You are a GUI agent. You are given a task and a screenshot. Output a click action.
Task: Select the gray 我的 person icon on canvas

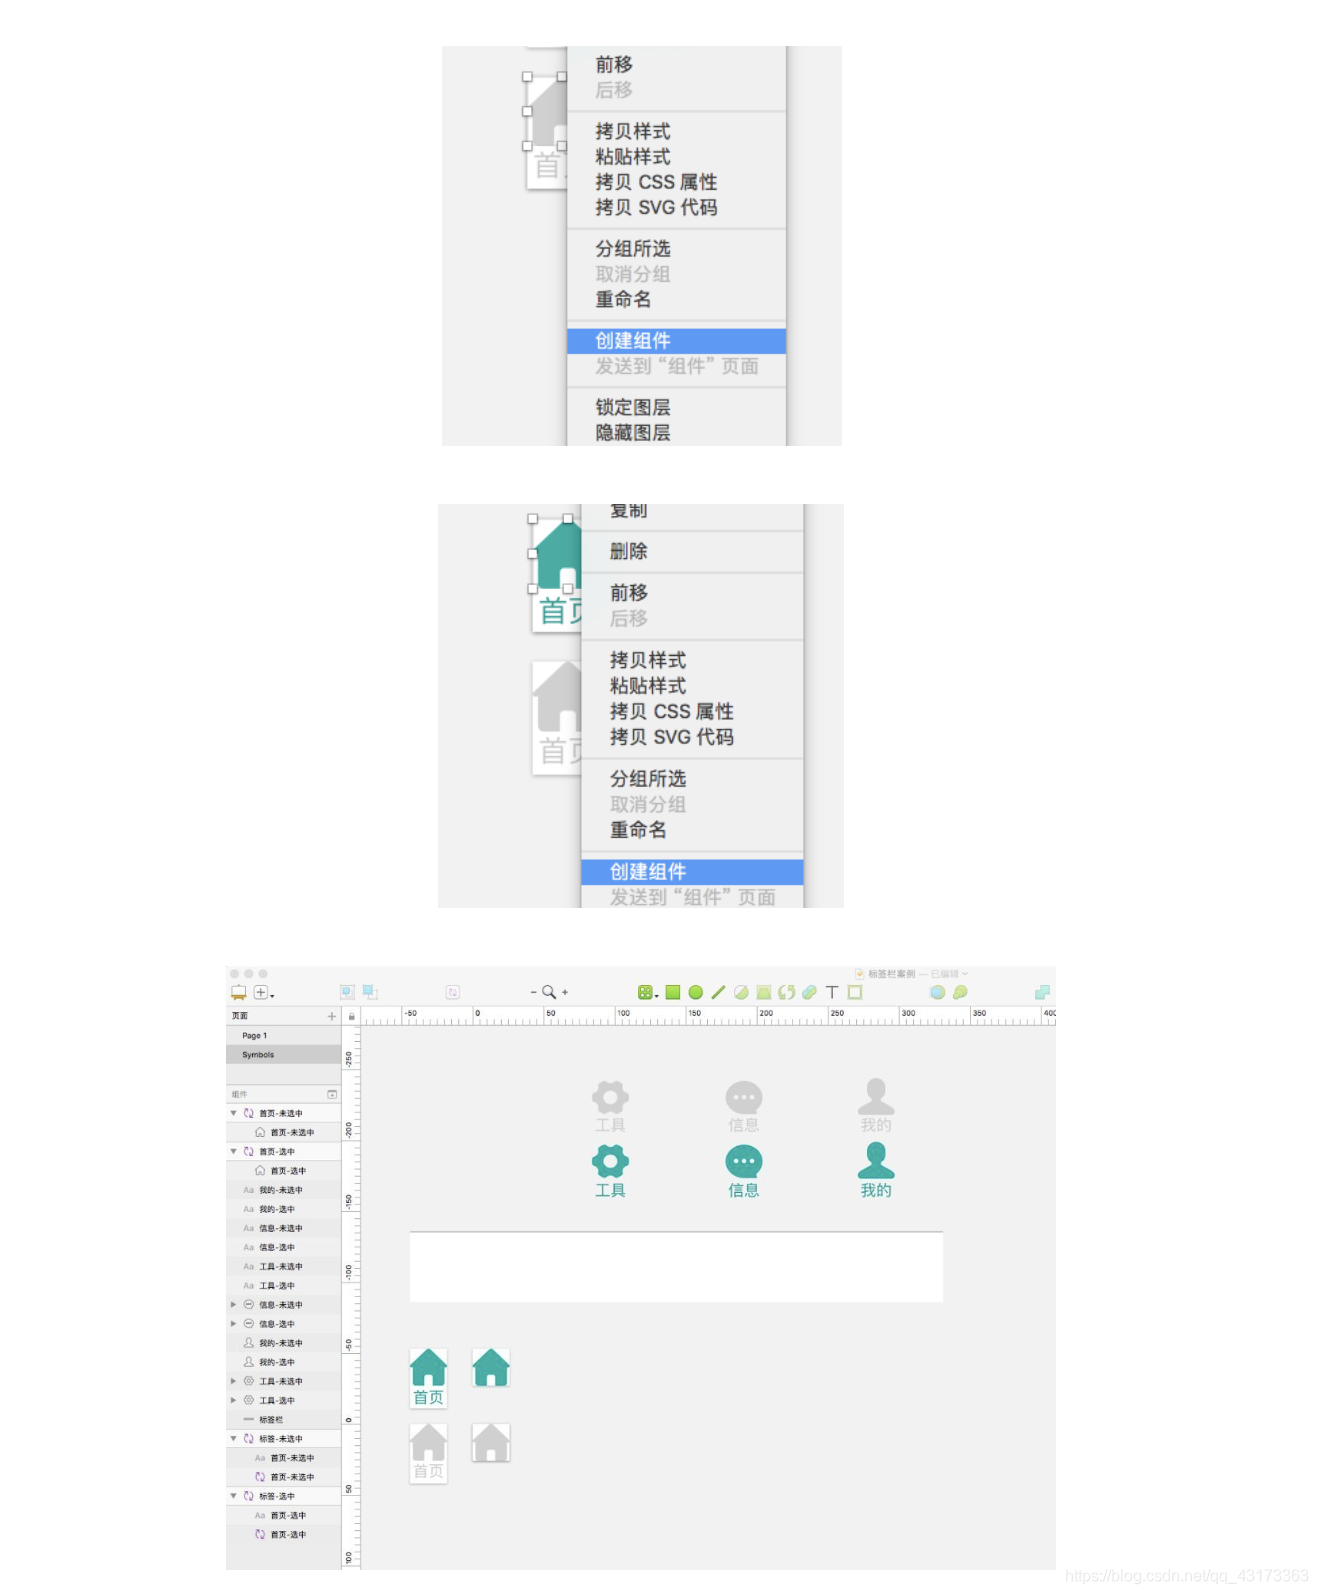coord(876,1096)
